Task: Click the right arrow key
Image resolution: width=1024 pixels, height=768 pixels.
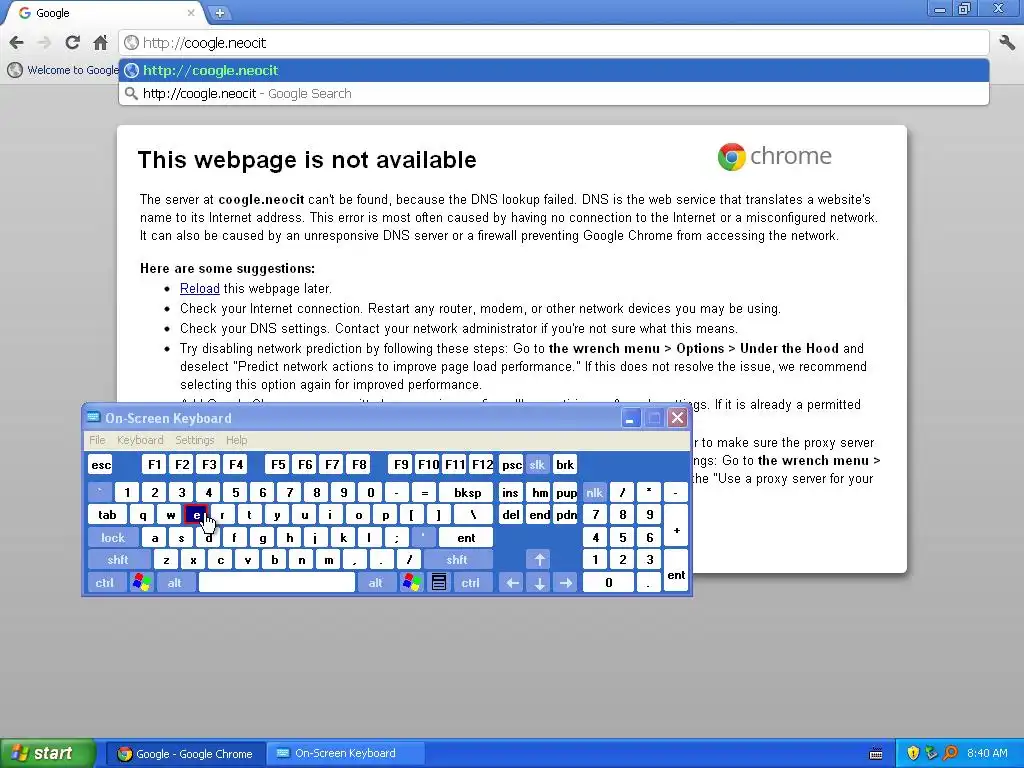Action: pyautogui.click(x=566, y=583)
